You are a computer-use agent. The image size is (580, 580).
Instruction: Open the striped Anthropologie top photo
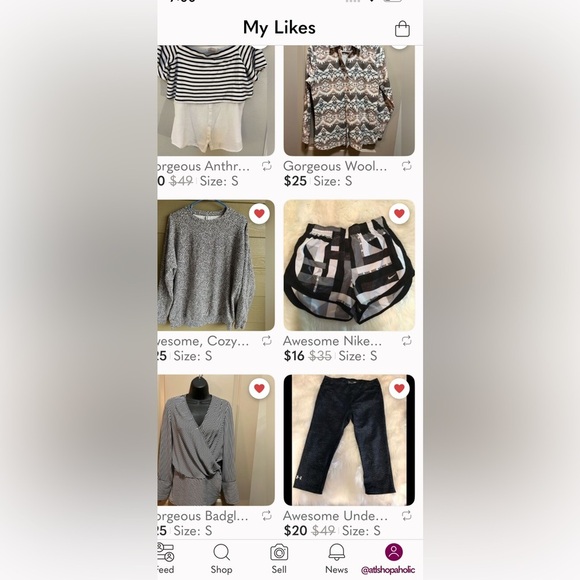pyautogui.click(x=216, y=100)
